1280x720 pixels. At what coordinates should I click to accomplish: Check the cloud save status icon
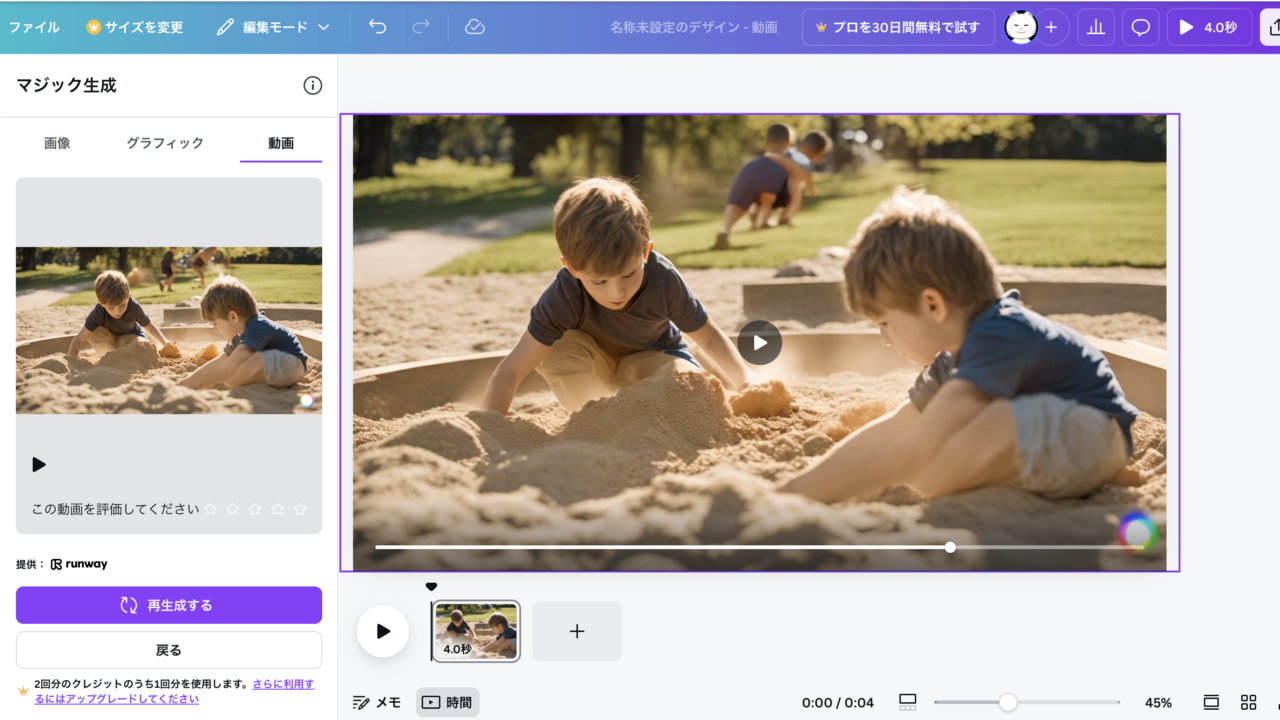pos(475,27)
